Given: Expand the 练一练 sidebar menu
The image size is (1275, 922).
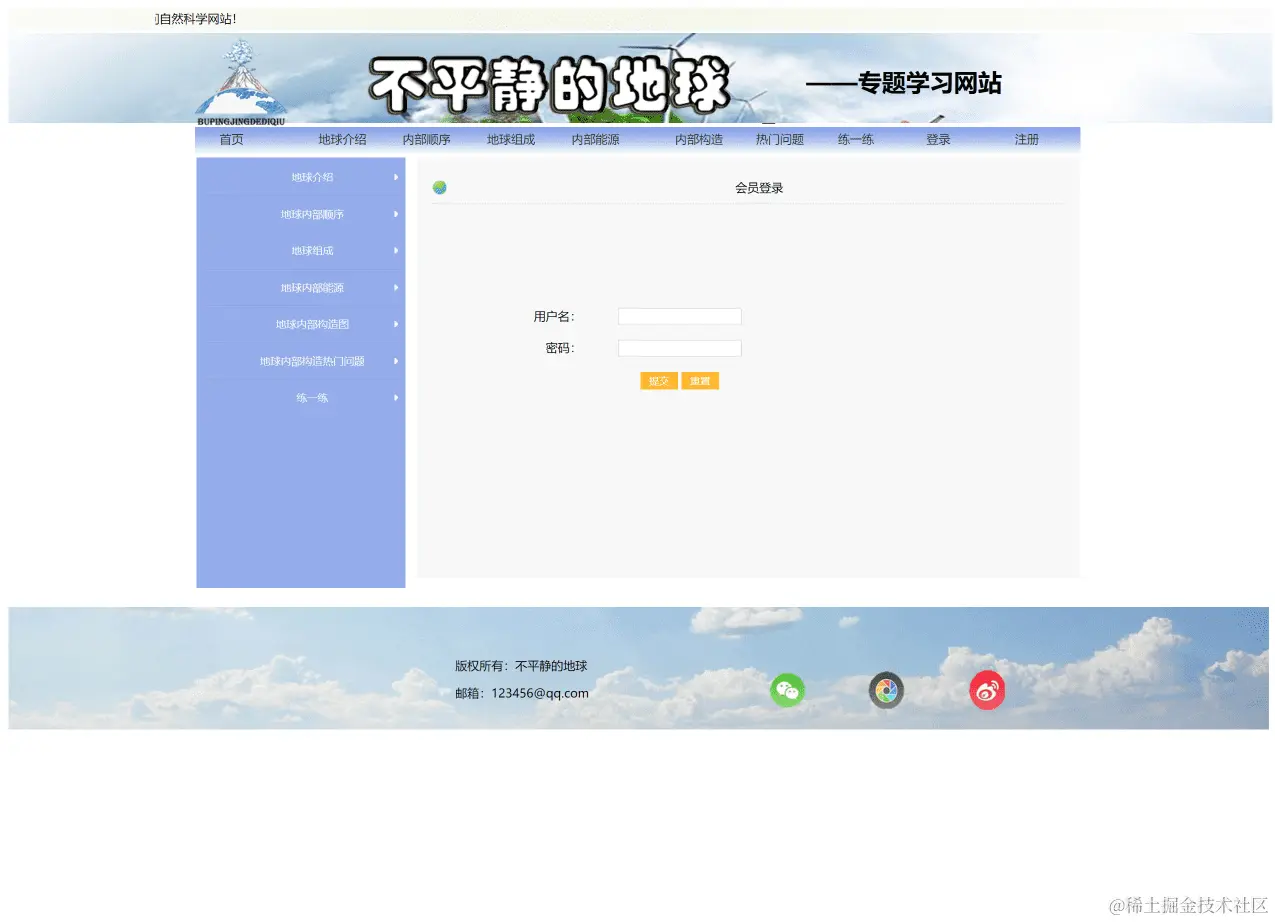Looking at the screenshot, I should click(312, 397).
